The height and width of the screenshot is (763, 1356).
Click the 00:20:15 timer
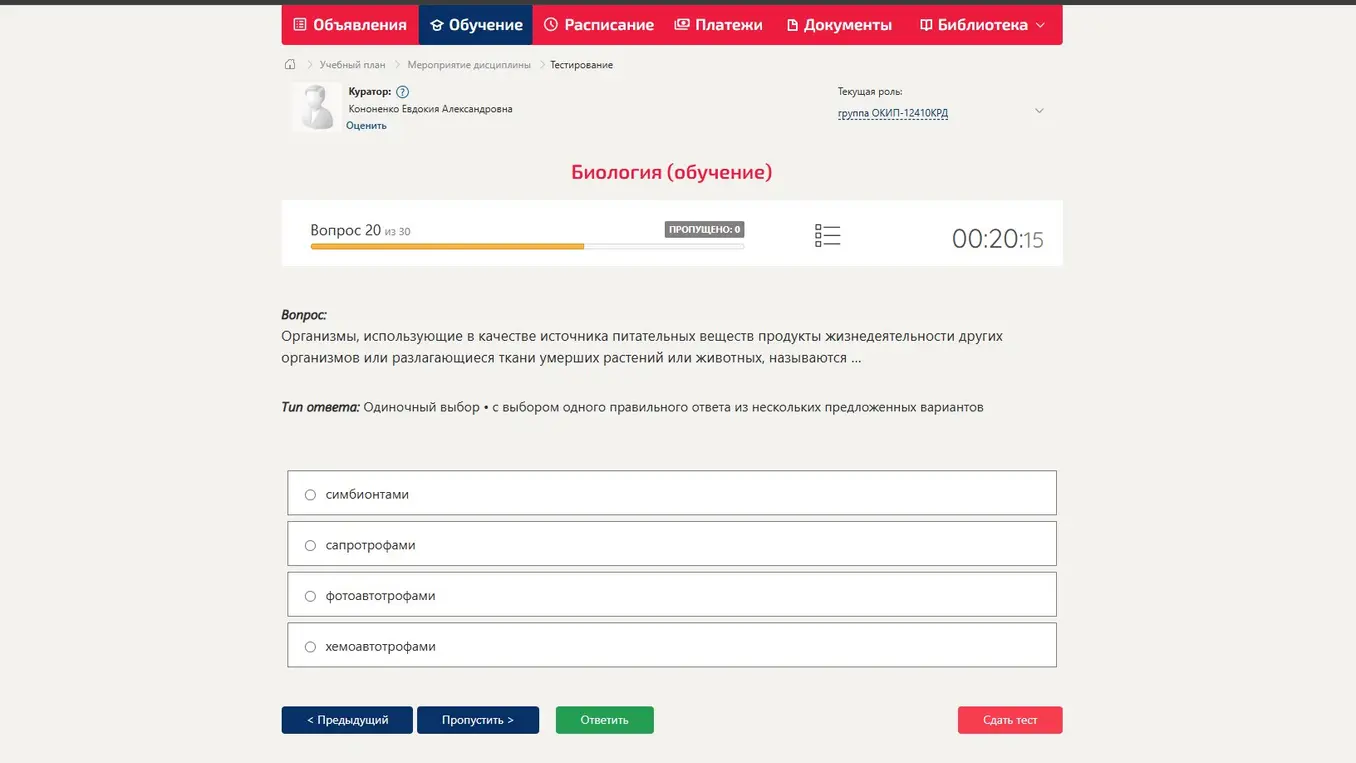point(997,239)
